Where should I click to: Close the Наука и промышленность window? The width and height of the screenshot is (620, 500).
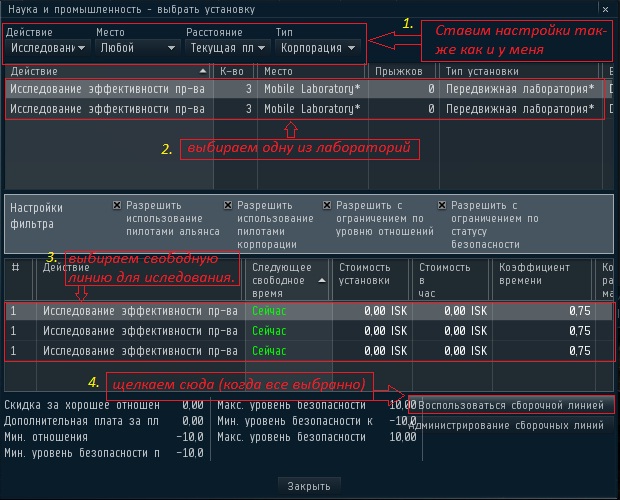tap(605, 9)
